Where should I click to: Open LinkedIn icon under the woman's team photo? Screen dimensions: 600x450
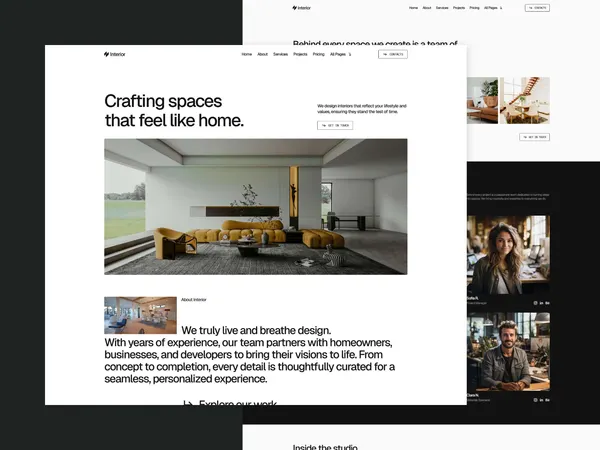pos(541,303)
